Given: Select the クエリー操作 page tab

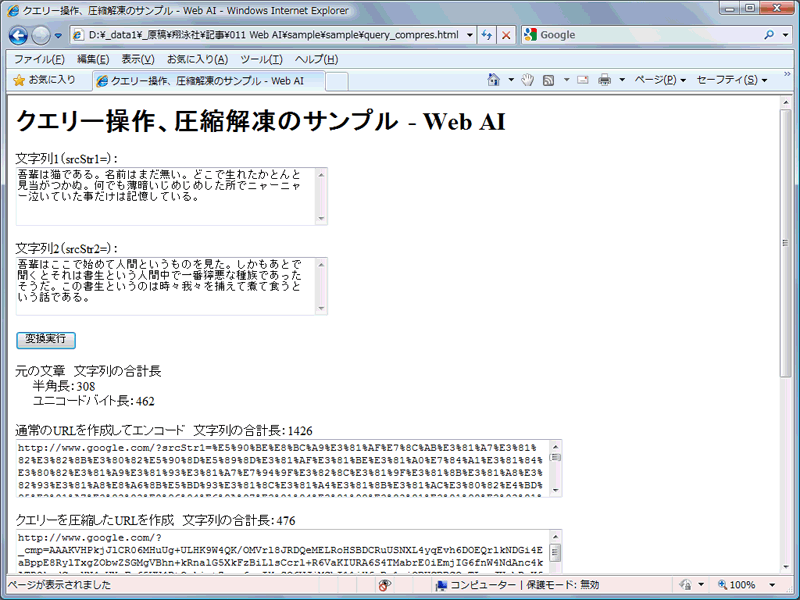Looking at the screenshot, I should point(208,81).
